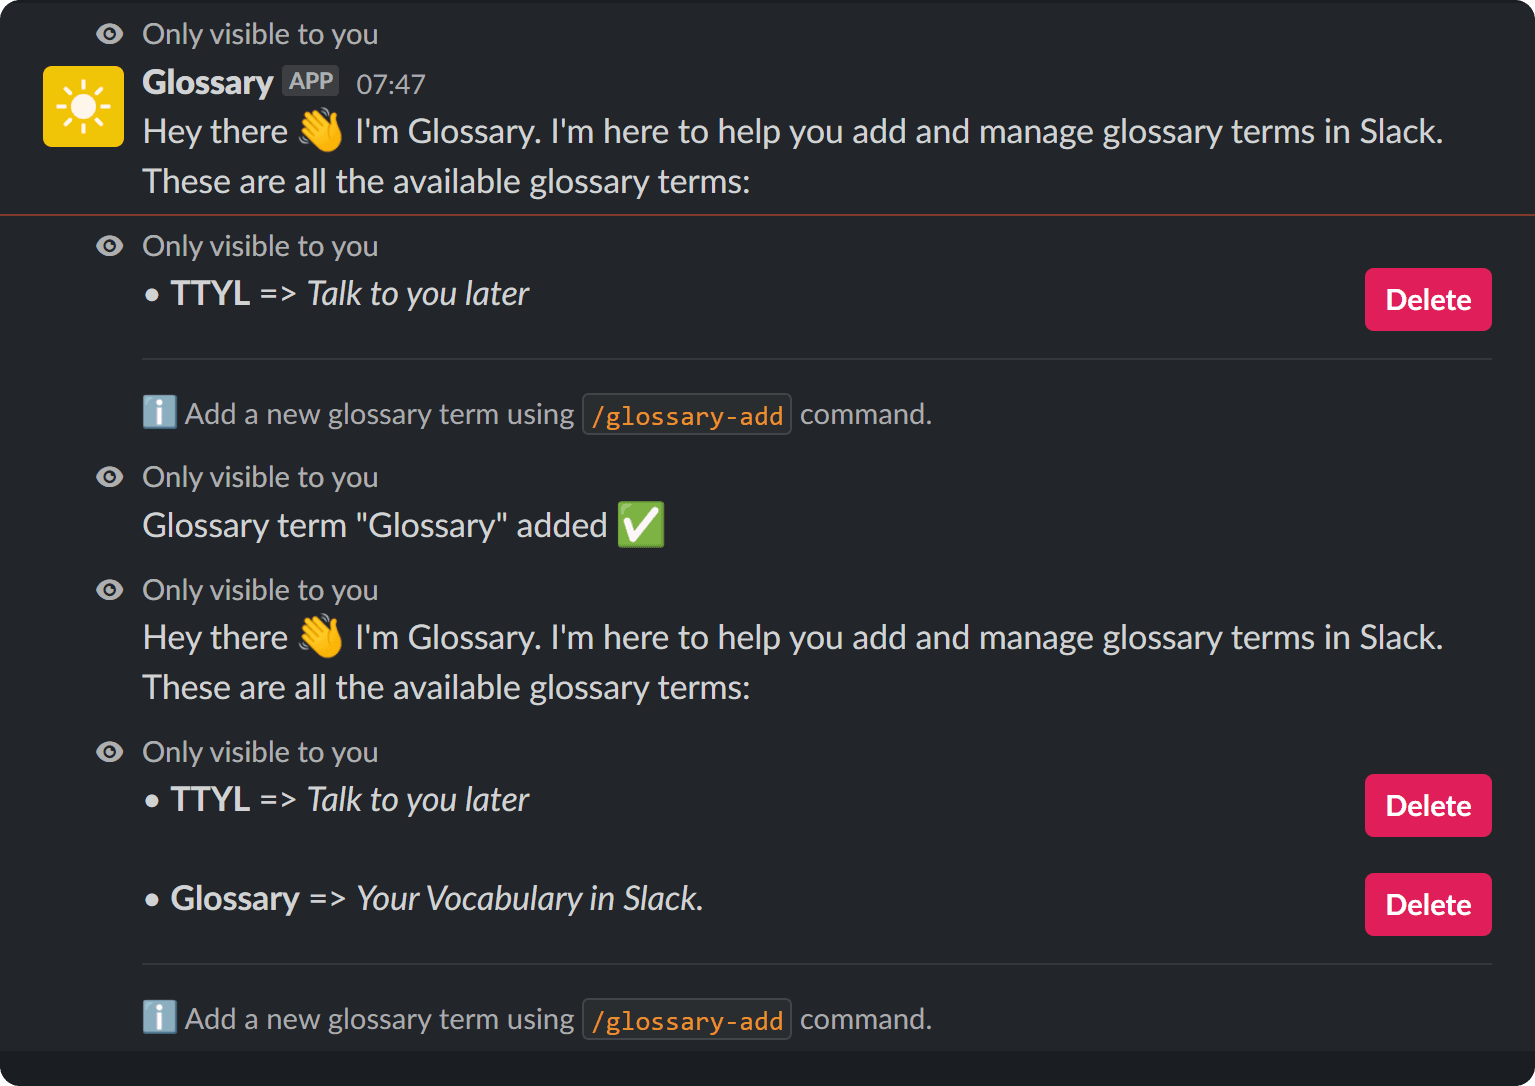
Task: Toggle the eye icon next to first TTYL entry
Action: (109, 245)
